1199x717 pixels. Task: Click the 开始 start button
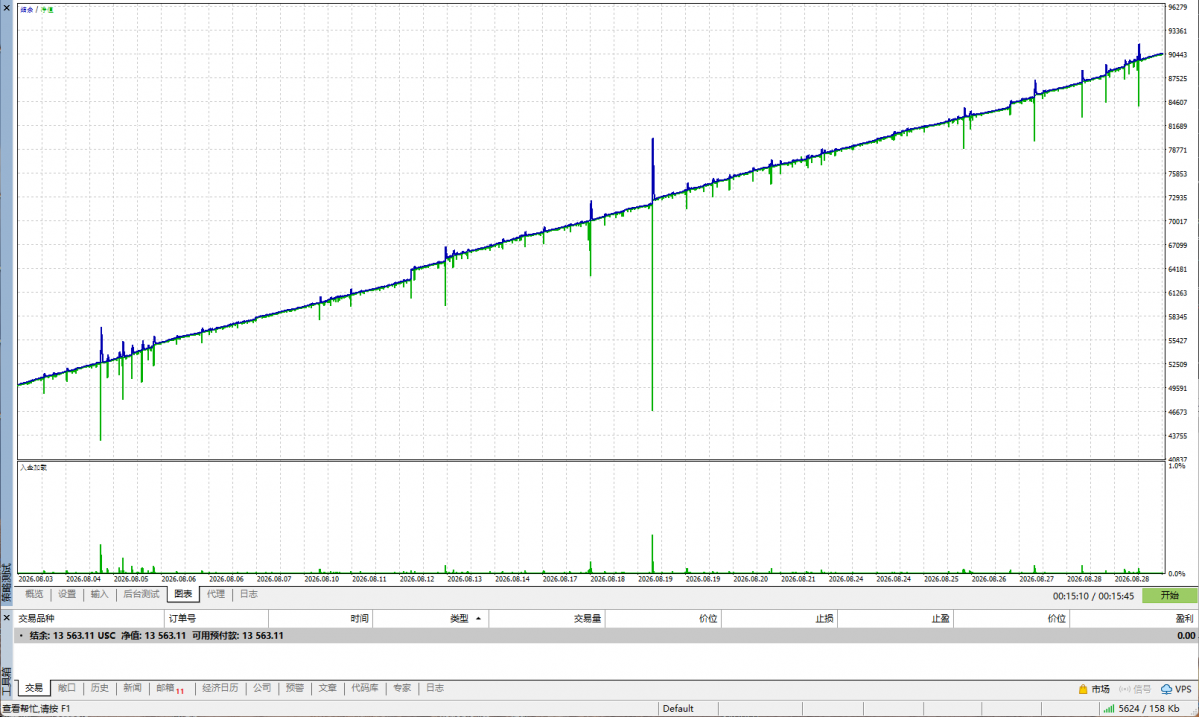coord(1169,595)
